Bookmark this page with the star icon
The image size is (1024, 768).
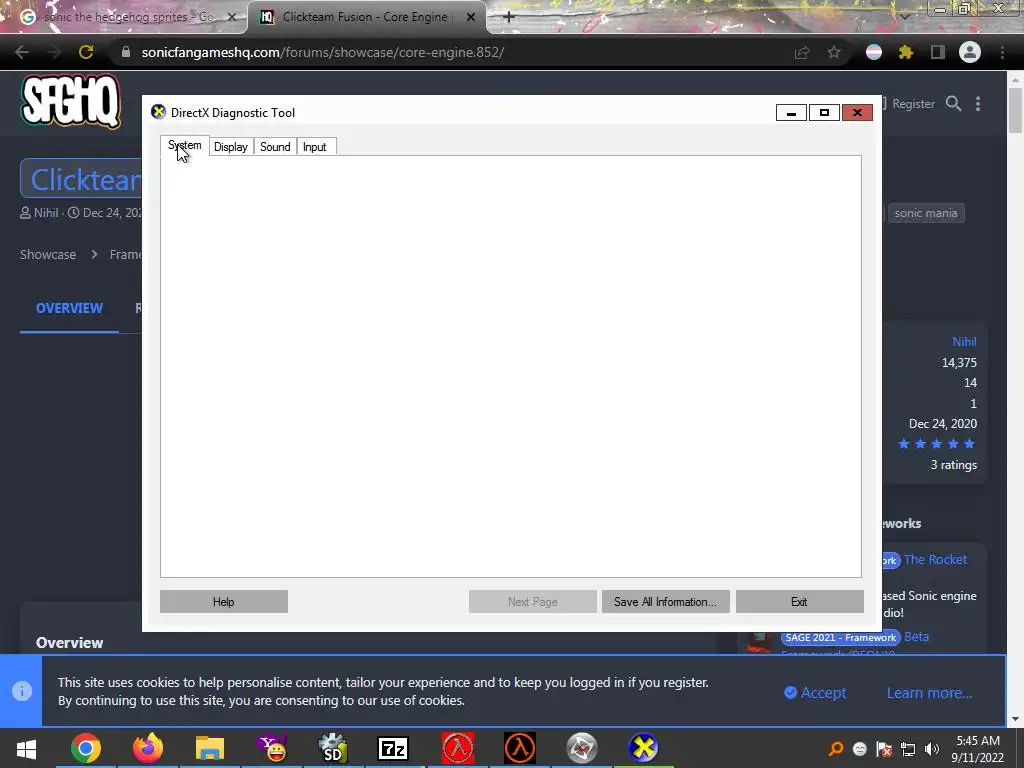pyautogui.click(x=834, y=52)
